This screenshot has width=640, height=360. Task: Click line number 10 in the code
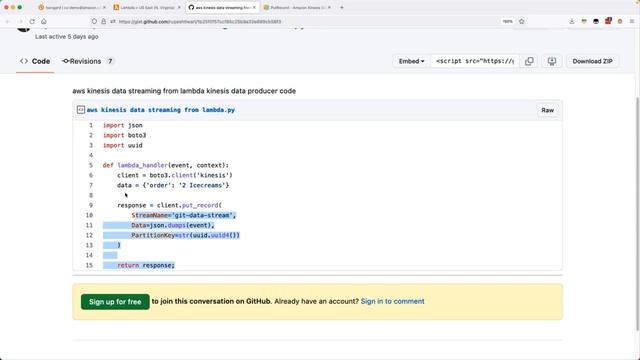89,215
